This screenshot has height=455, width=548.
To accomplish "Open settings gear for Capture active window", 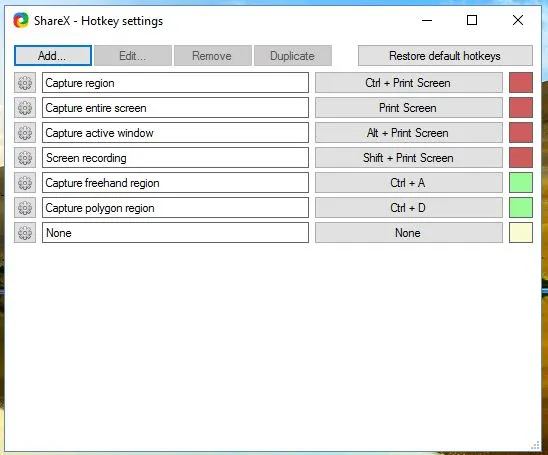I will point(25,133).
